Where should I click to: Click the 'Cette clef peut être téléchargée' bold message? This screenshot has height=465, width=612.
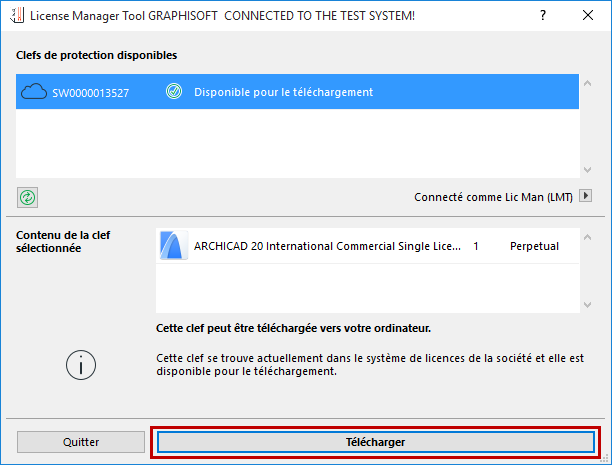pyautogui.click(x=293, y=328)
